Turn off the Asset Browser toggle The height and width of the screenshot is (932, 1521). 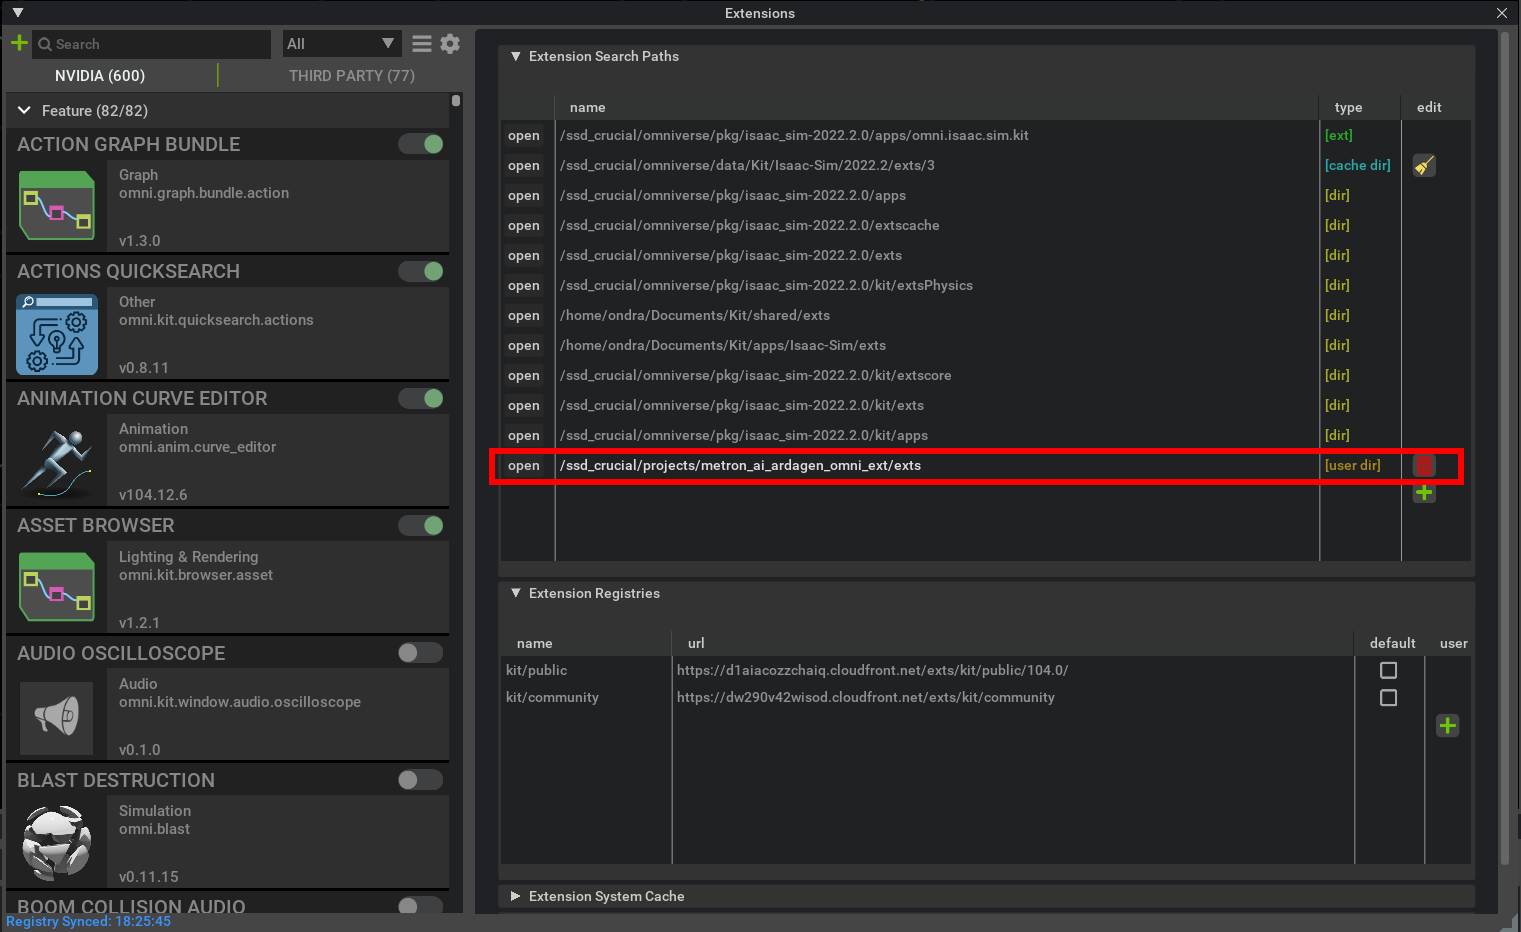pyautogui.click(x=421, y=525)
